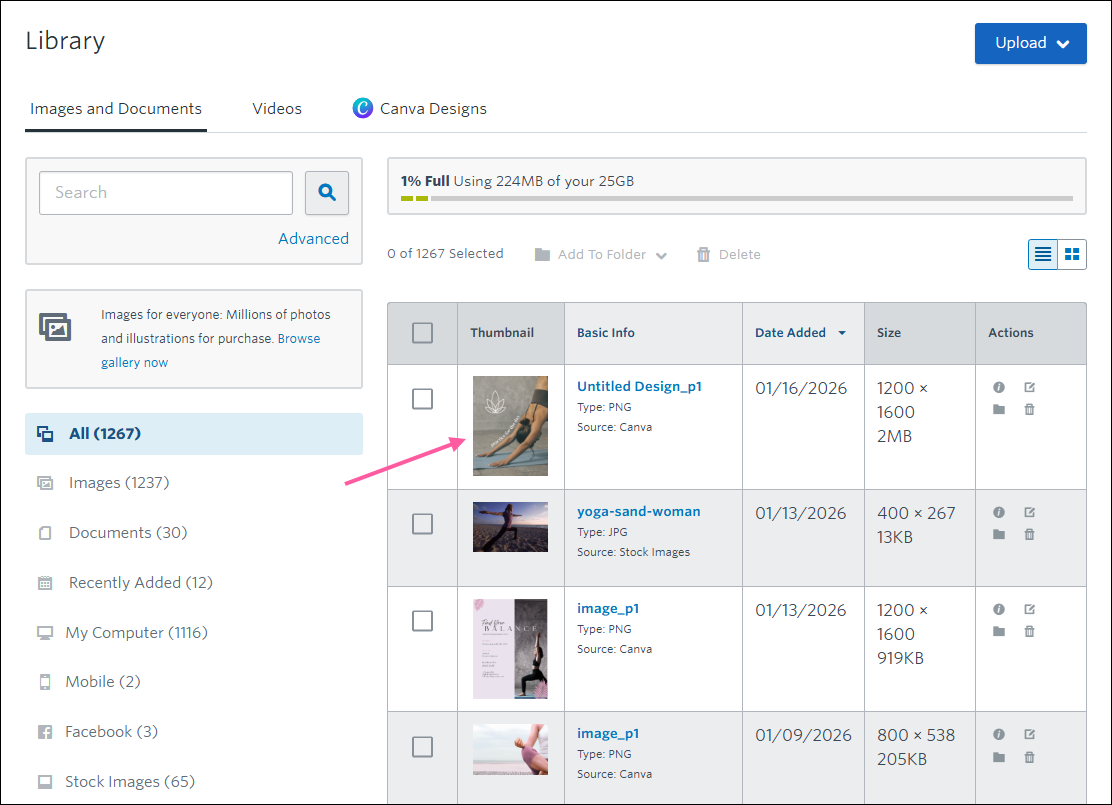Viewport: 1112px width, 805px height.
Task: Move image_p1 to a folder
Action: click(x=999, y=631)
